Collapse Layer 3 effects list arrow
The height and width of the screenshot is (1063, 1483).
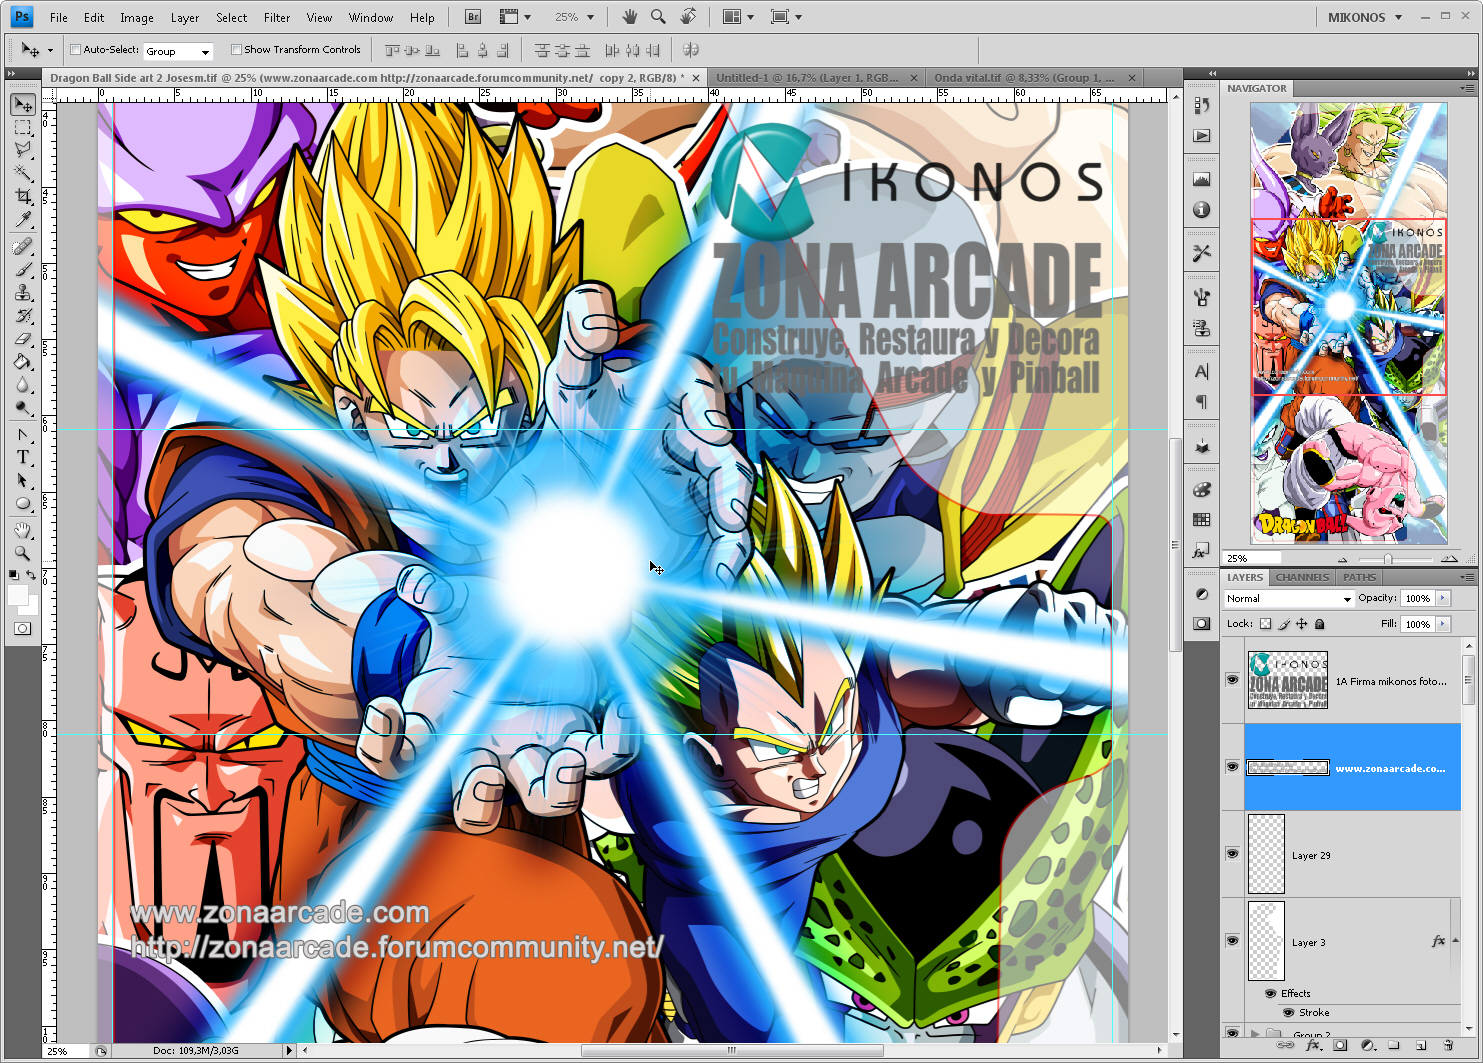(1455, 941)
